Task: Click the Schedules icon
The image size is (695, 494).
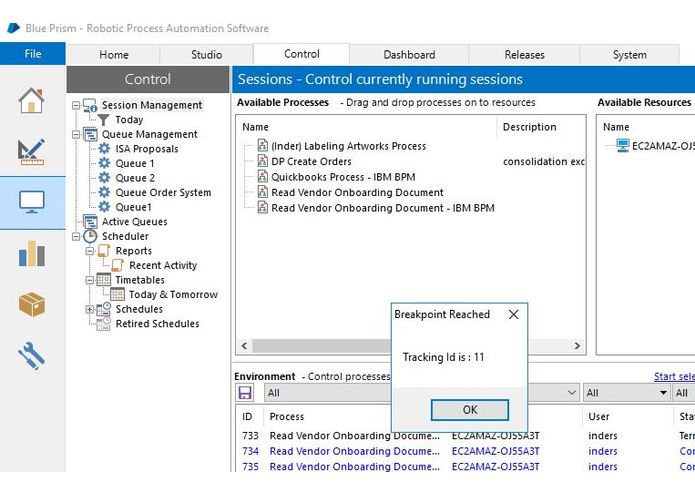Action: click(104, 309)
